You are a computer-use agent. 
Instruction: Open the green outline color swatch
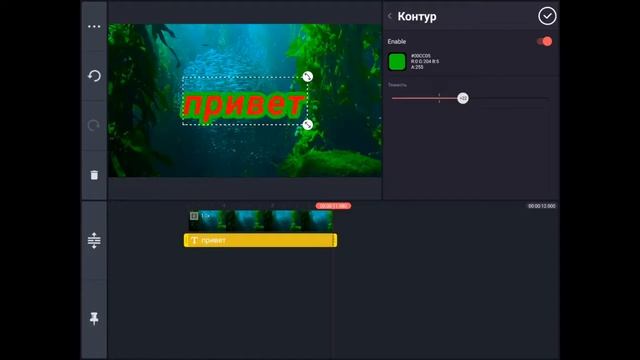click(397, 62)
